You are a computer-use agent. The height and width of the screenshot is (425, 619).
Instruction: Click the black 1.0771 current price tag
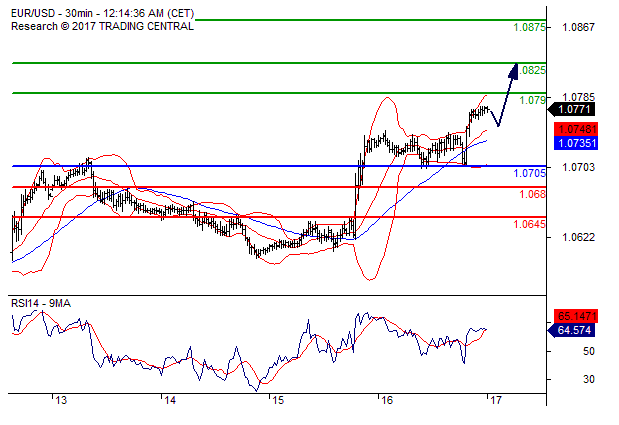coord(572,109)
